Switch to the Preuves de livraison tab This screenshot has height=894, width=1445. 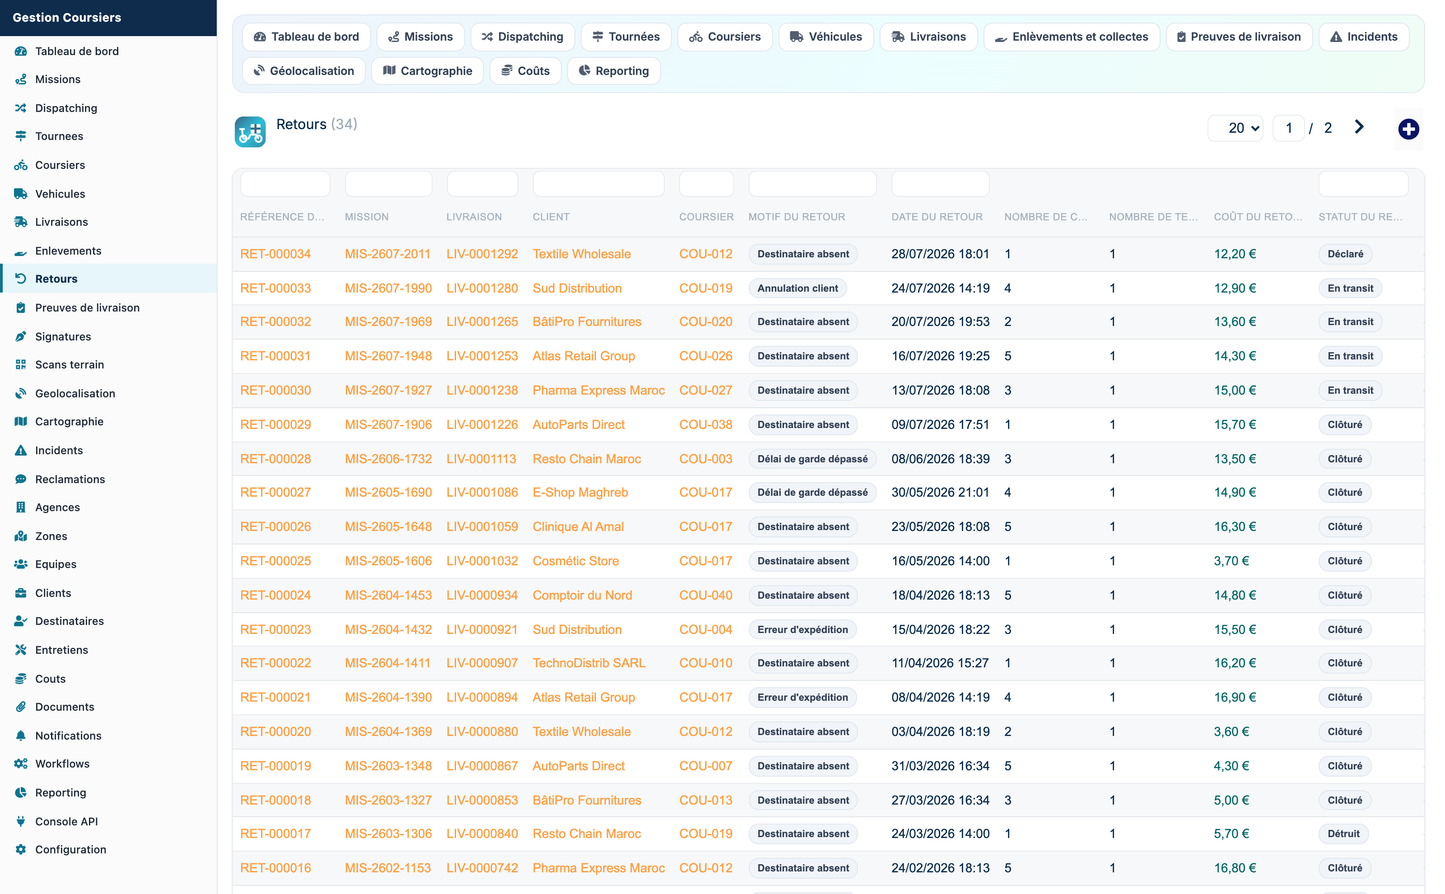click(1238, 37)
